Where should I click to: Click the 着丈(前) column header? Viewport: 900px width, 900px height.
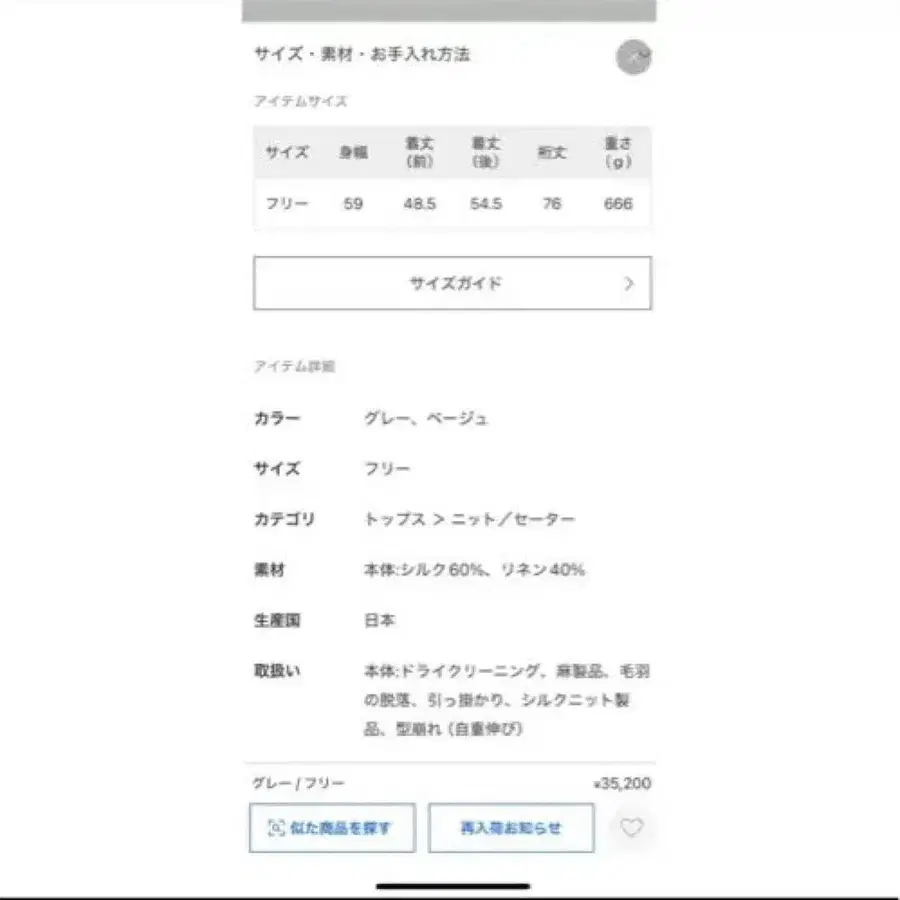coord(420,152)
